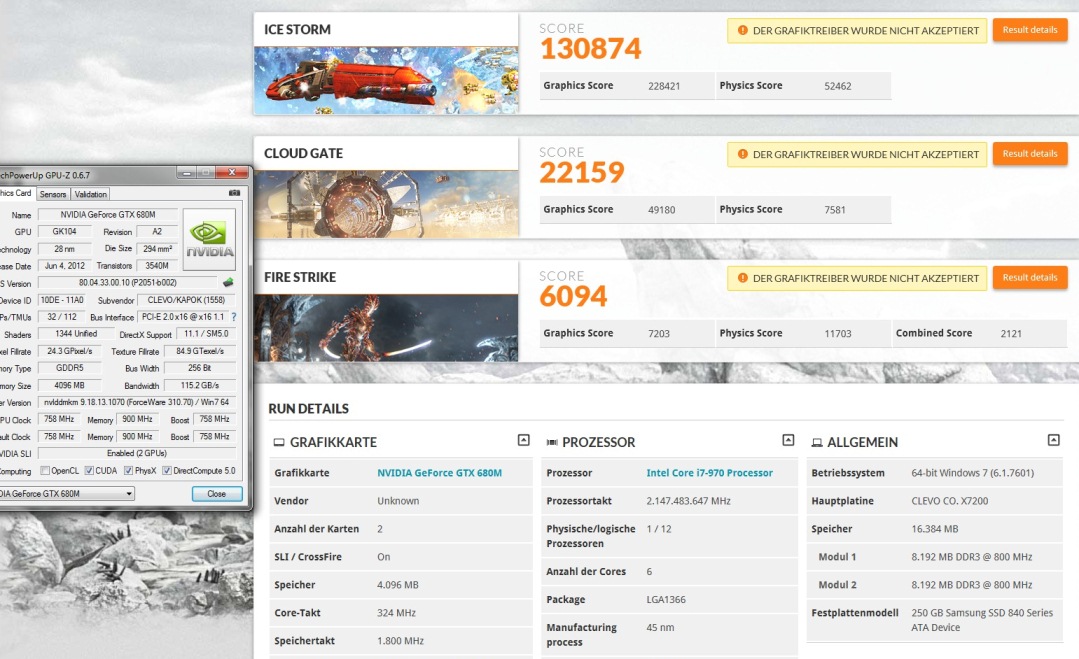Click the Fire Strike benchmark thumbnail
This screenshot has width=1079, height=659.
coord(386,328)
